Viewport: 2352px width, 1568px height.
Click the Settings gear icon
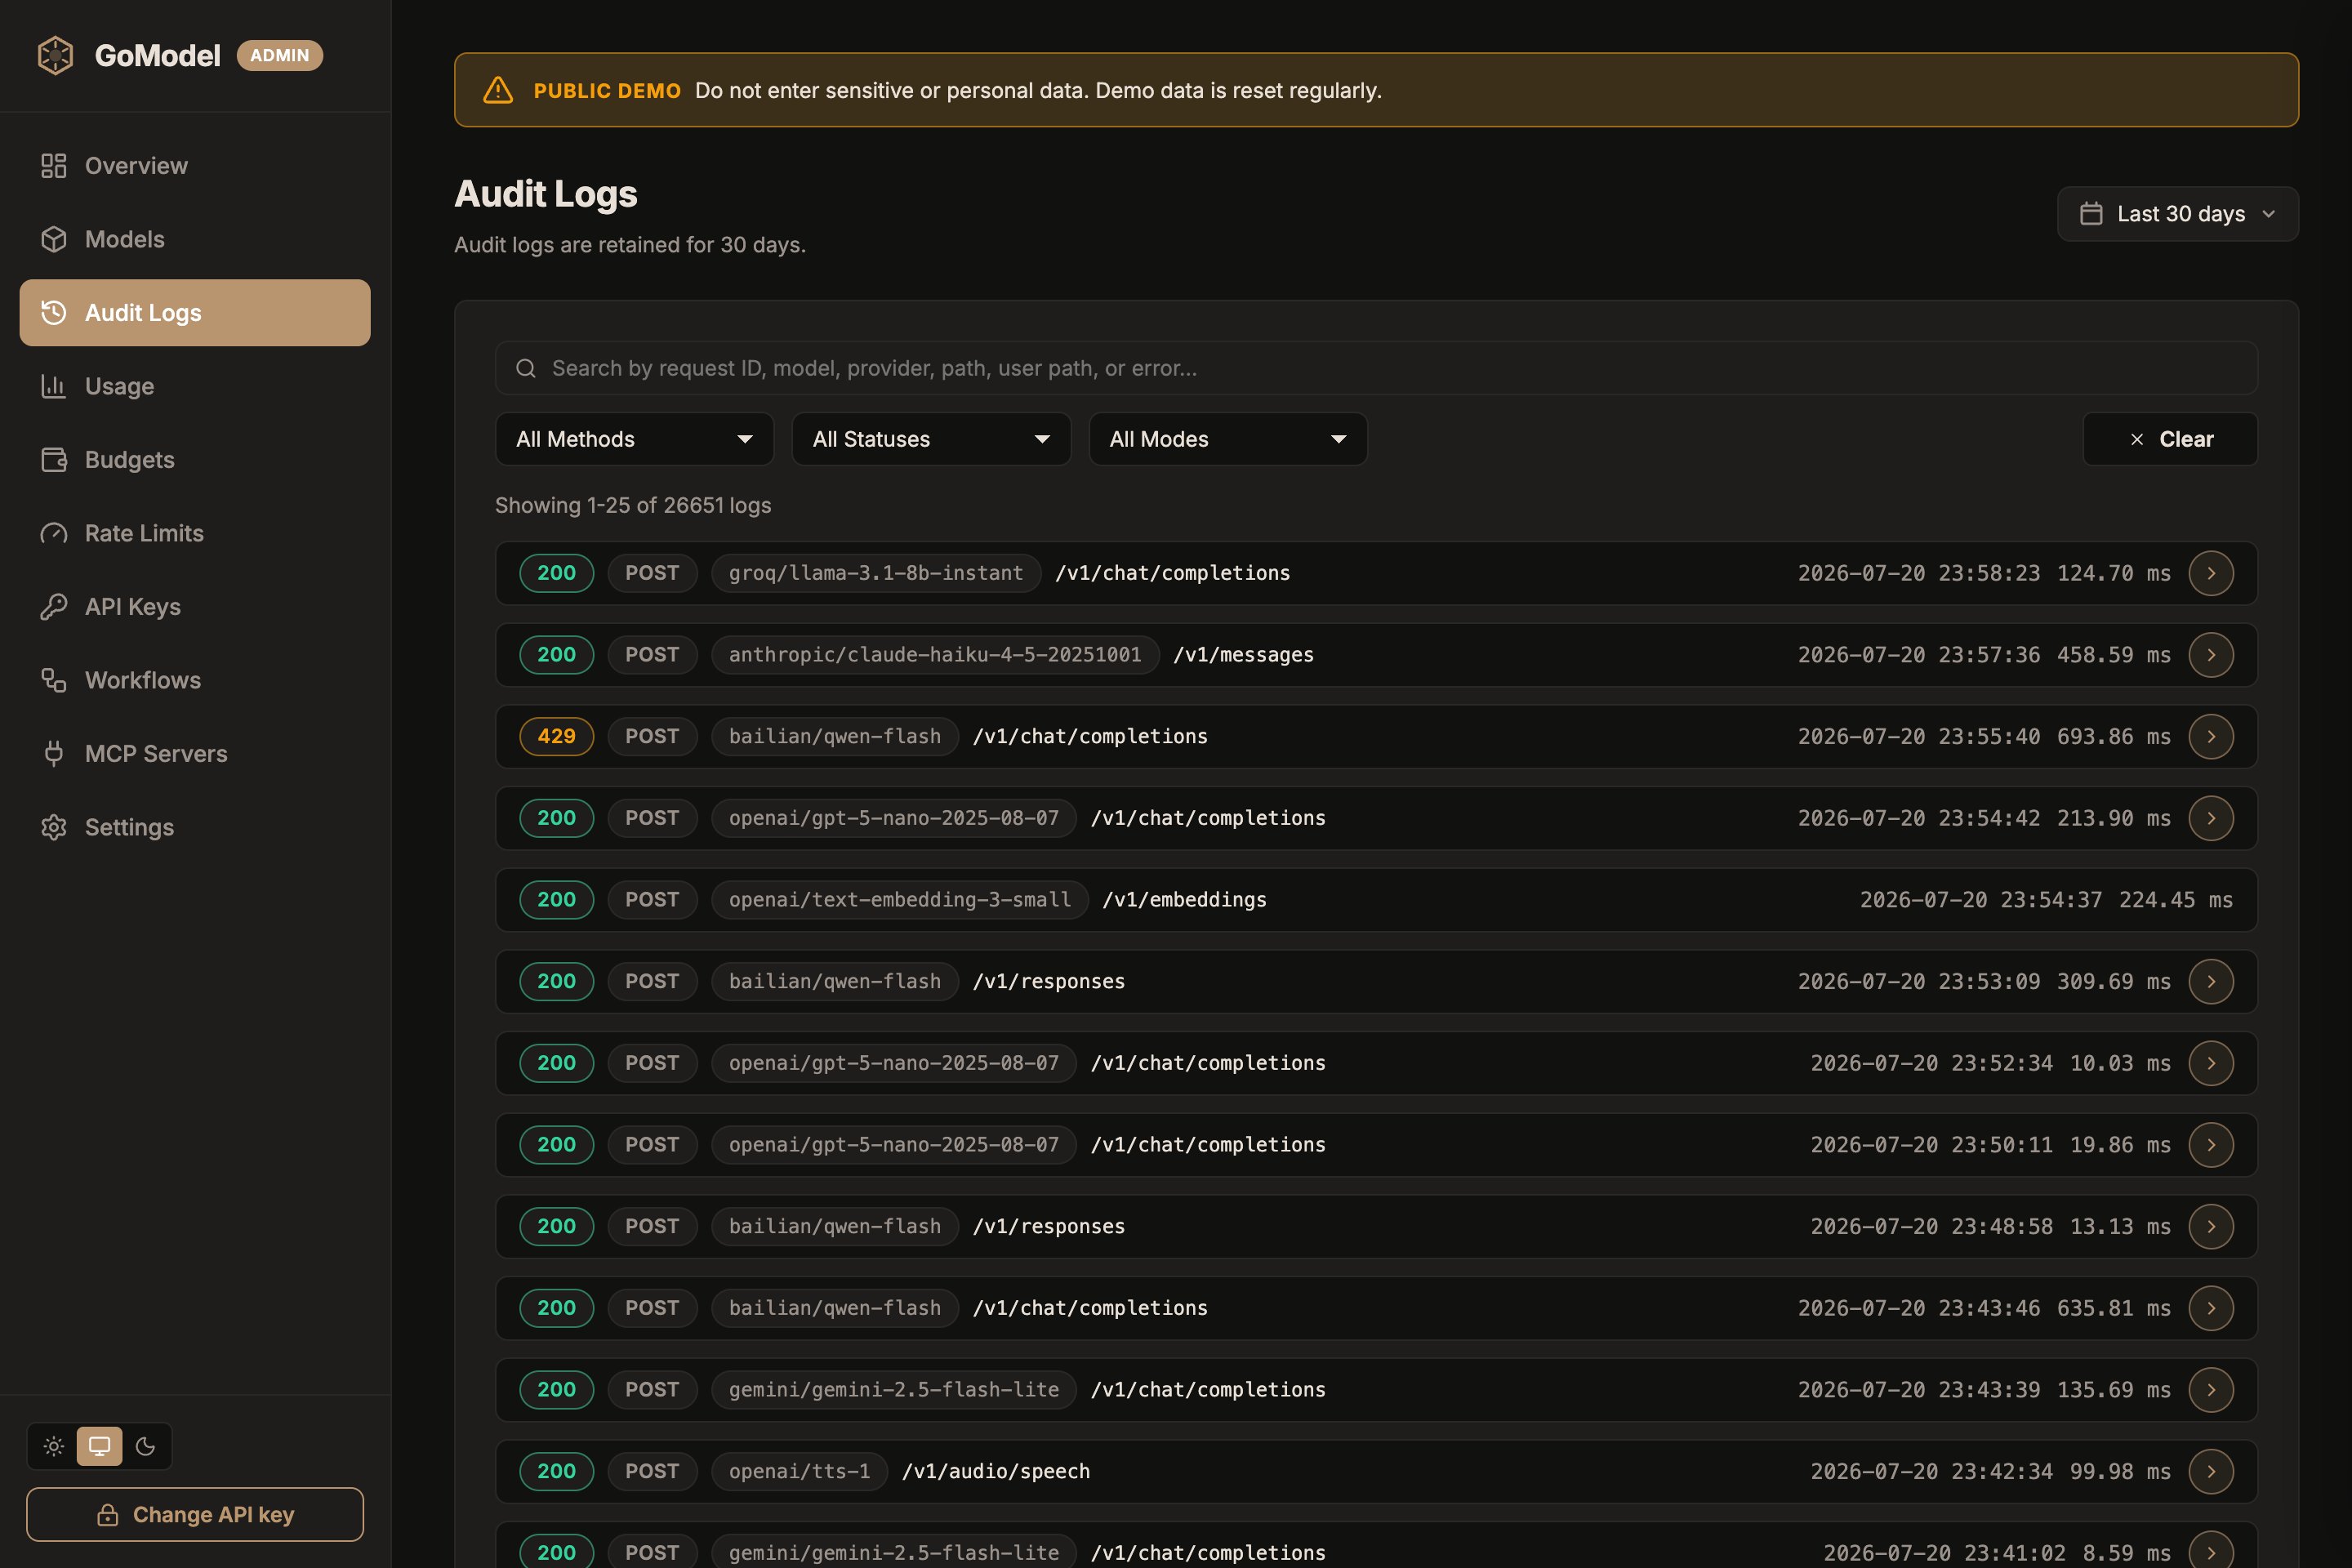(54, 827)
